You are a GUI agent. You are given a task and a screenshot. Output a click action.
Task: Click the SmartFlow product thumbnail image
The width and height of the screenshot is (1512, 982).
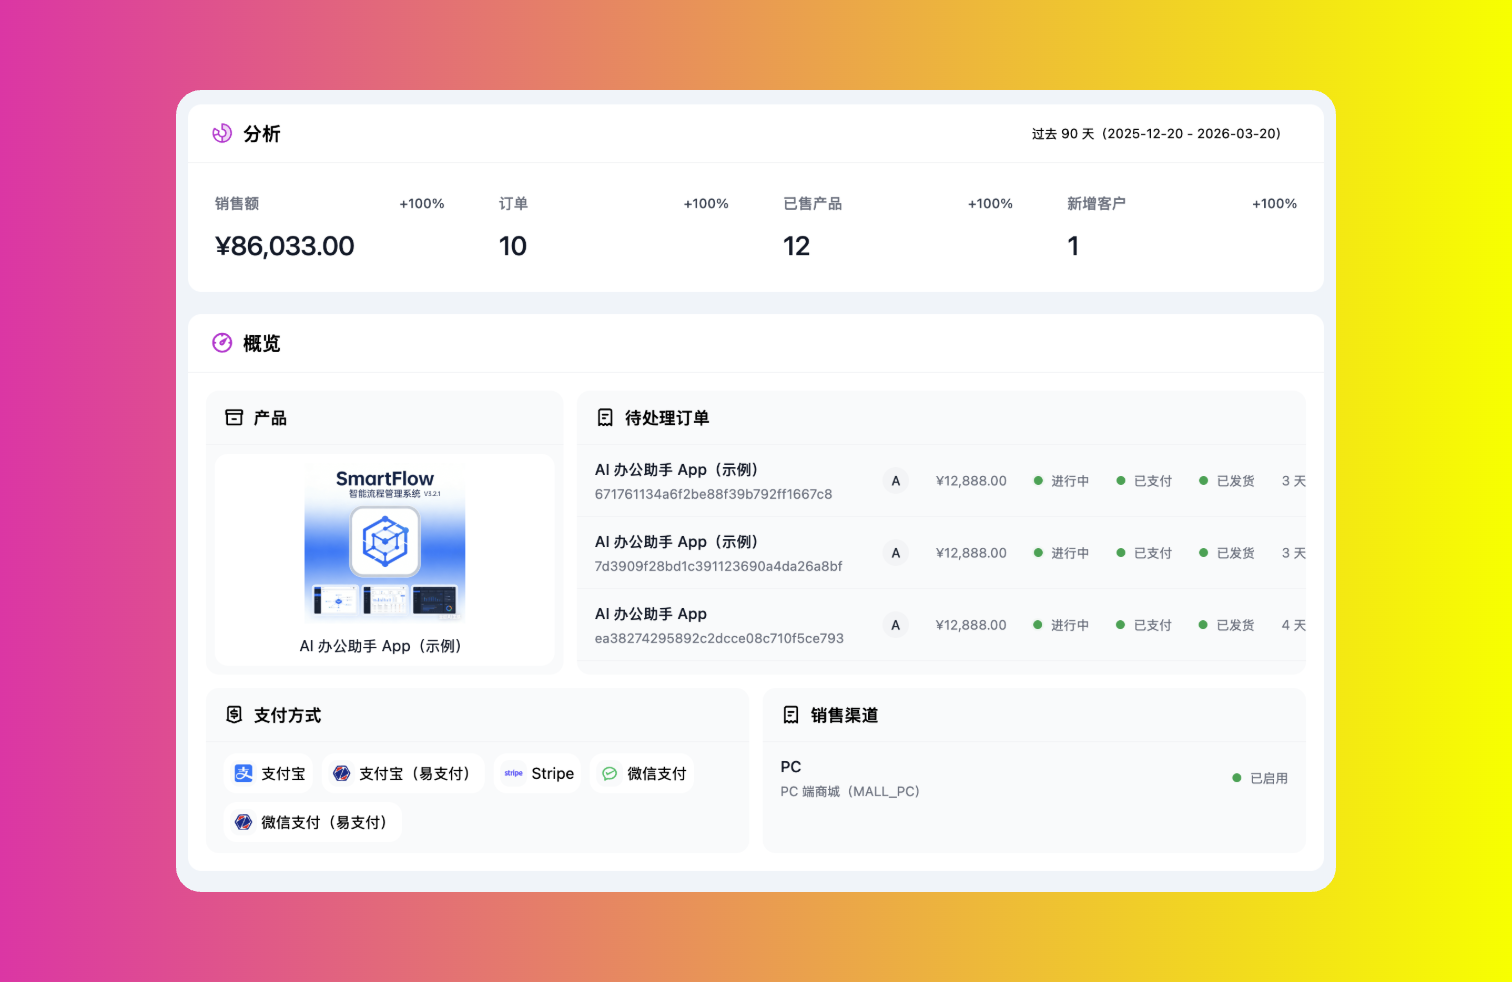[385, 545]
